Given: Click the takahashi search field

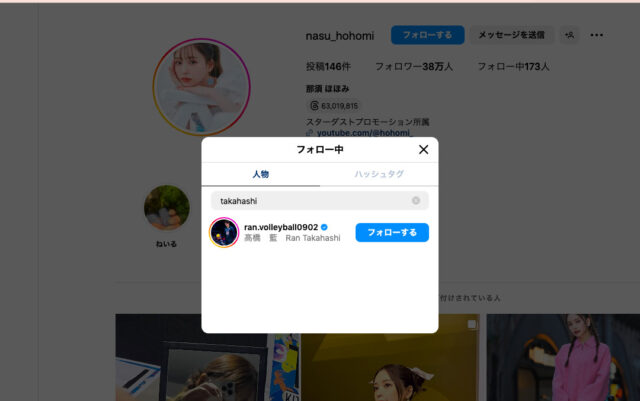Looking at the screenshot, I should (320, 201).
